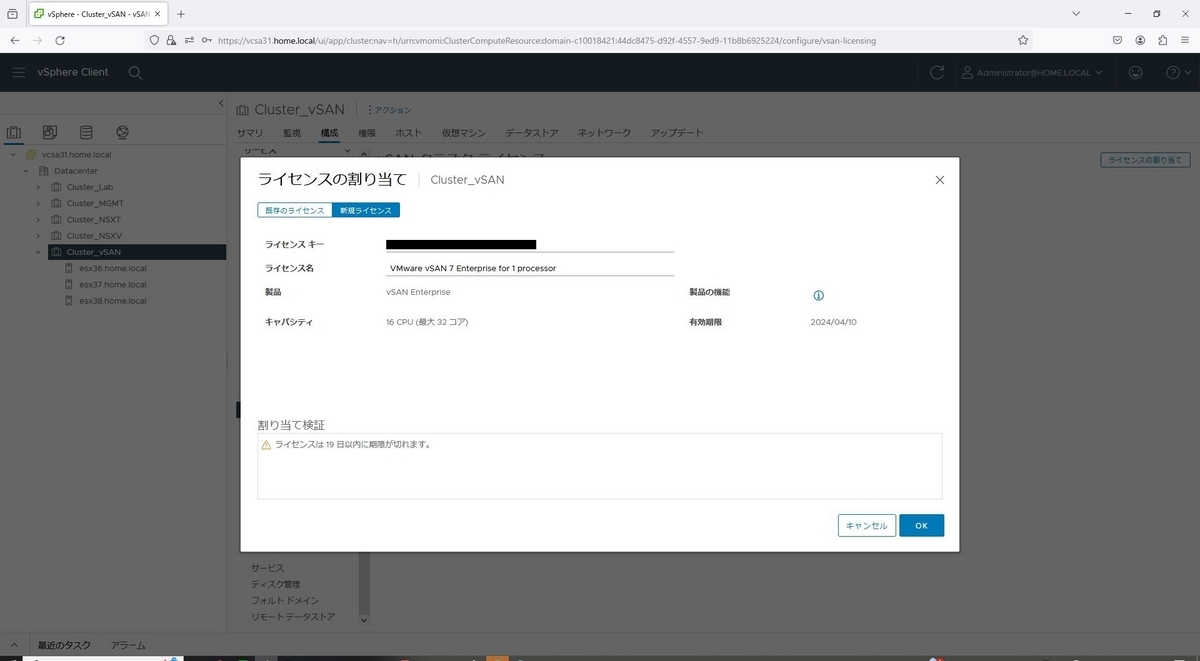
Task: Open the vSphere Client hamburger menu
Action: [19, 72]
